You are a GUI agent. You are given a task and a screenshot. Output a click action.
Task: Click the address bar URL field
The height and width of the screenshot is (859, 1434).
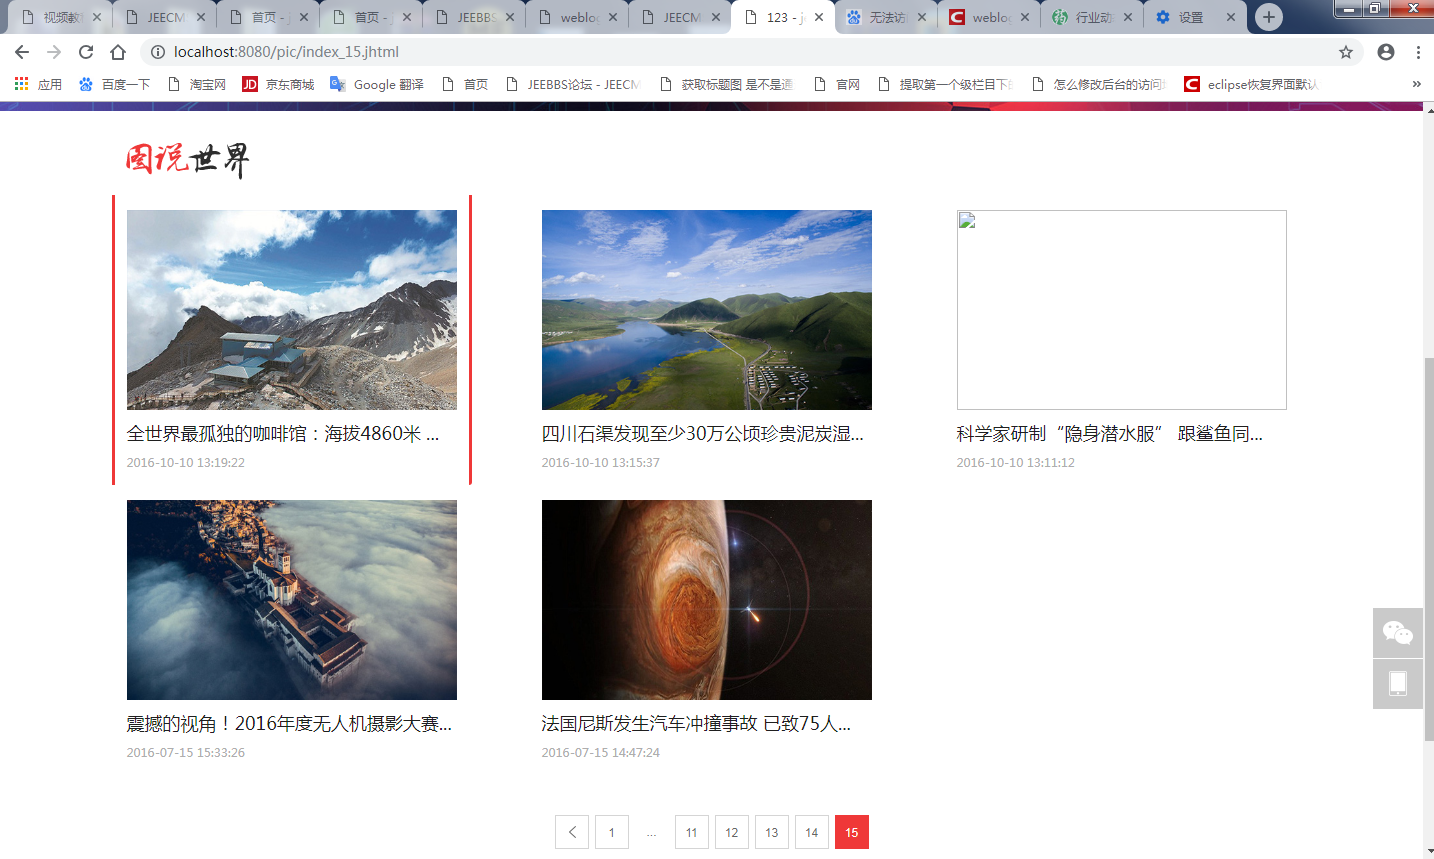point(750,52)
